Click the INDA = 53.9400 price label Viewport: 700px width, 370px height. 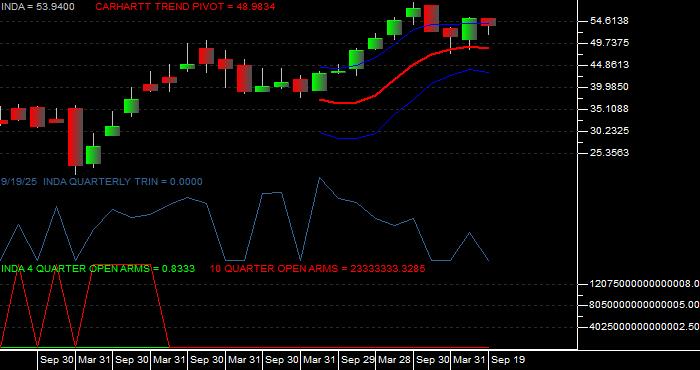[38, 7]
